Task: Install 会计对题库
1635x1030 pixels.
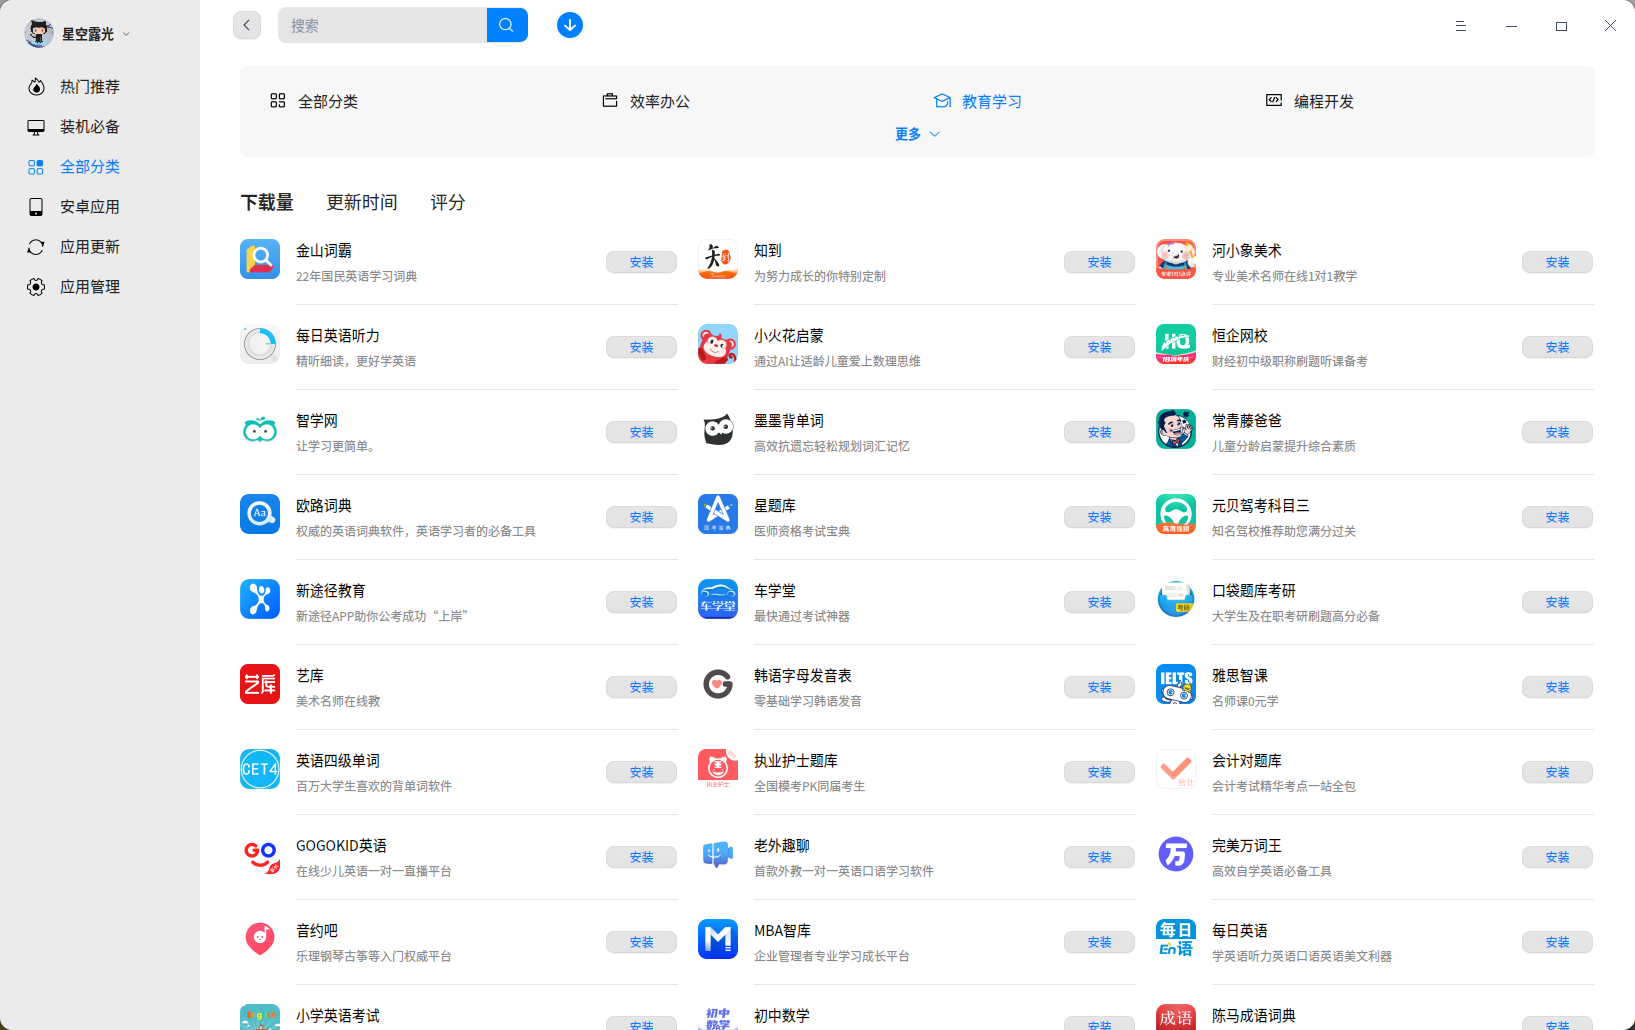Action: click(1558, 772)
